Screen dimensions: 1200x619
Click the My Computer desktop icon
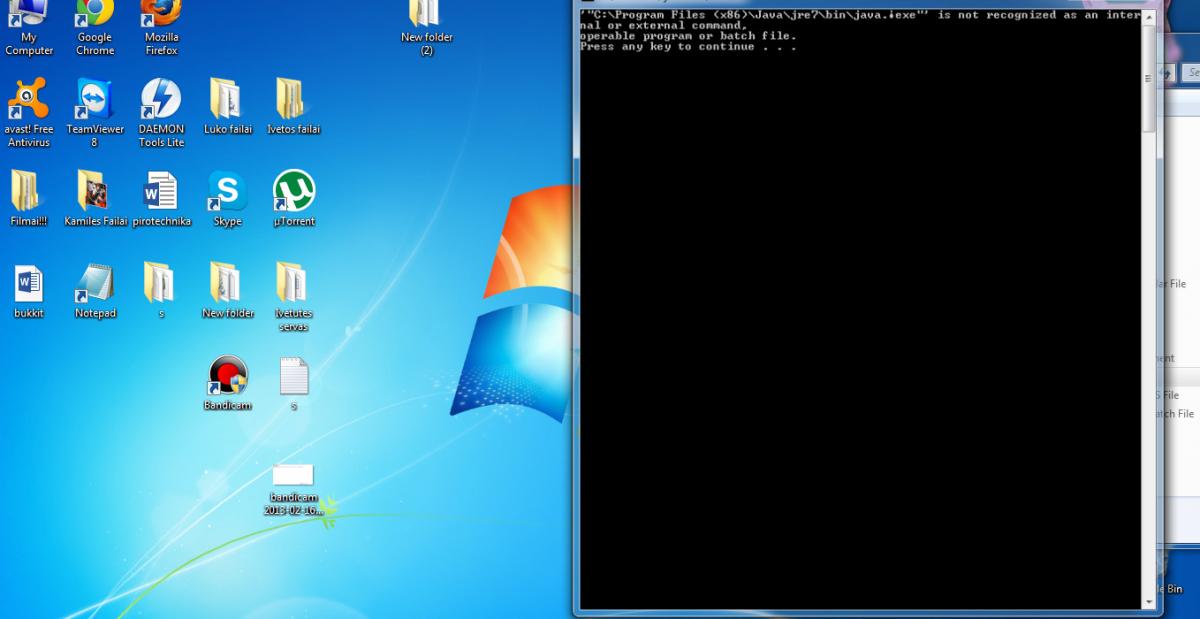click(28, 15)
